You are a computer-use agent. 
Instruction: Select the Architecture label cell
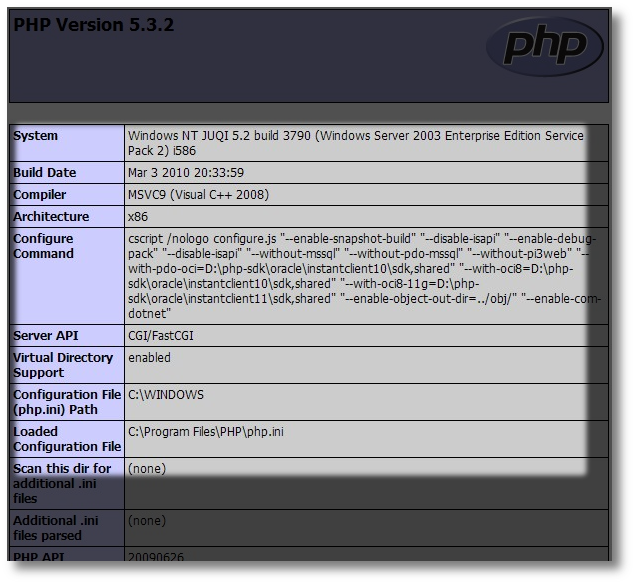point(51,217)
